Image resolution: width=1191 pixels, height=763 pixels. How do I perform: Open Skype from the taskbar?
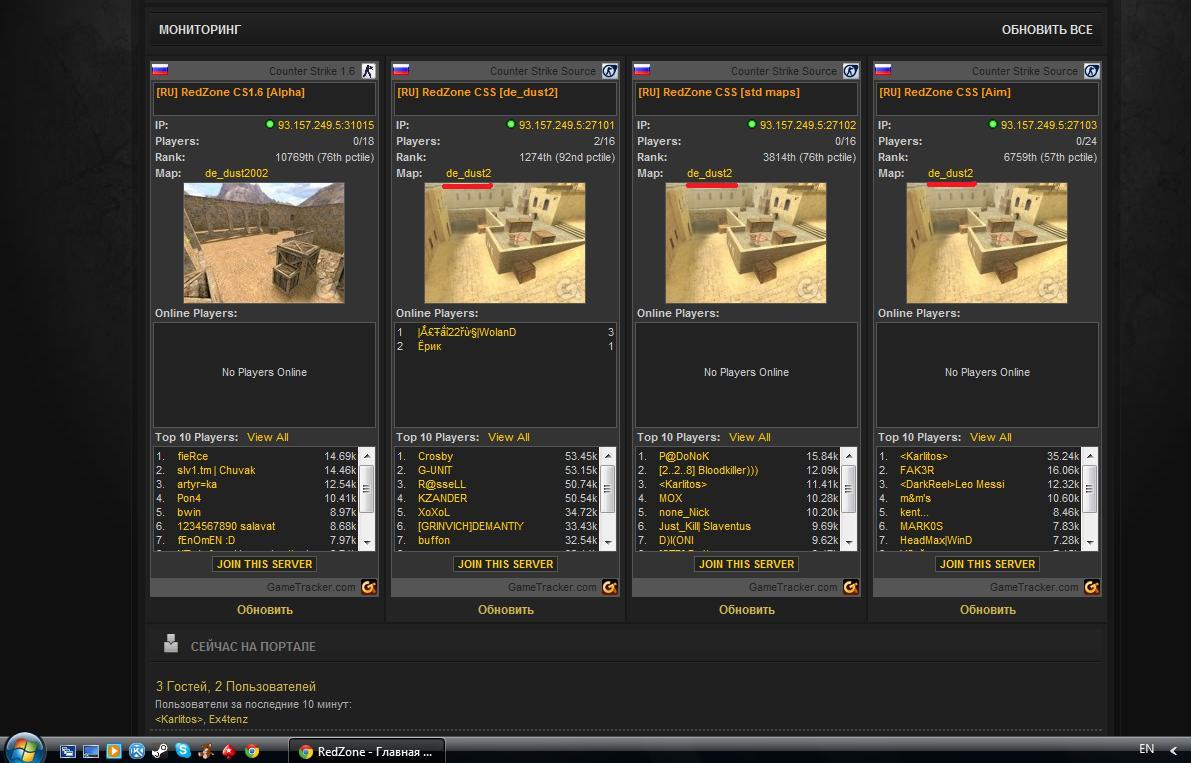click(182, 750)
